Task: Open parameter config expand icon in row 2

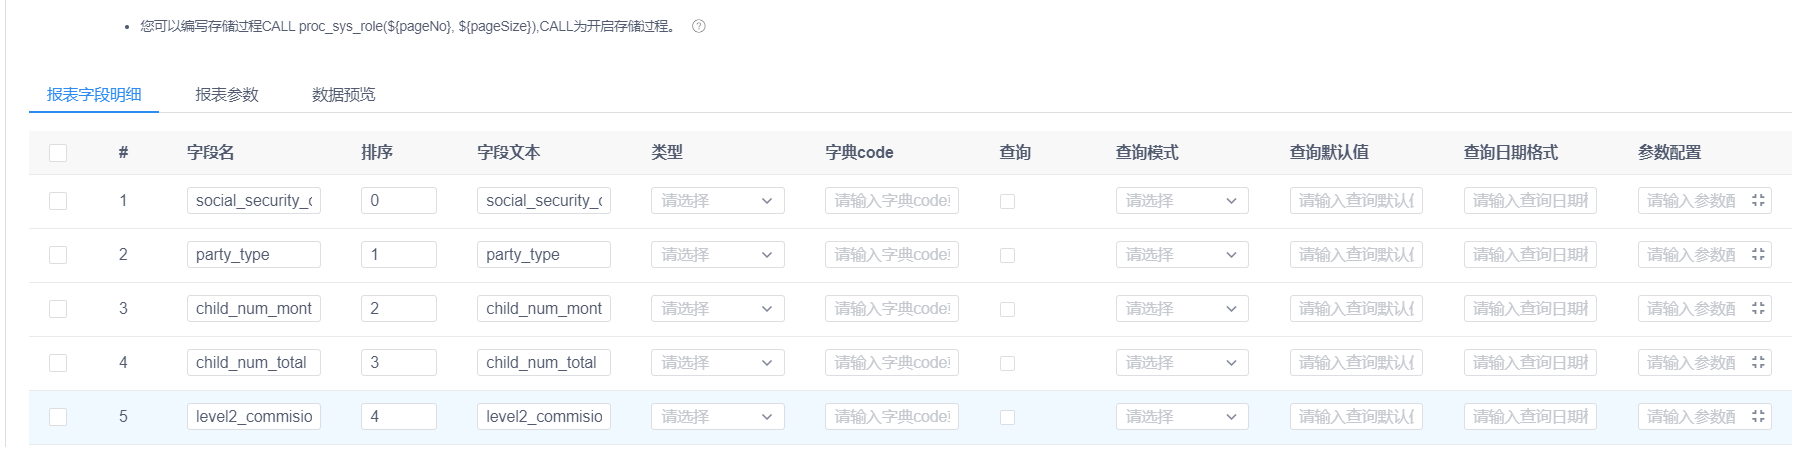Action: [x=1758, y=255]
